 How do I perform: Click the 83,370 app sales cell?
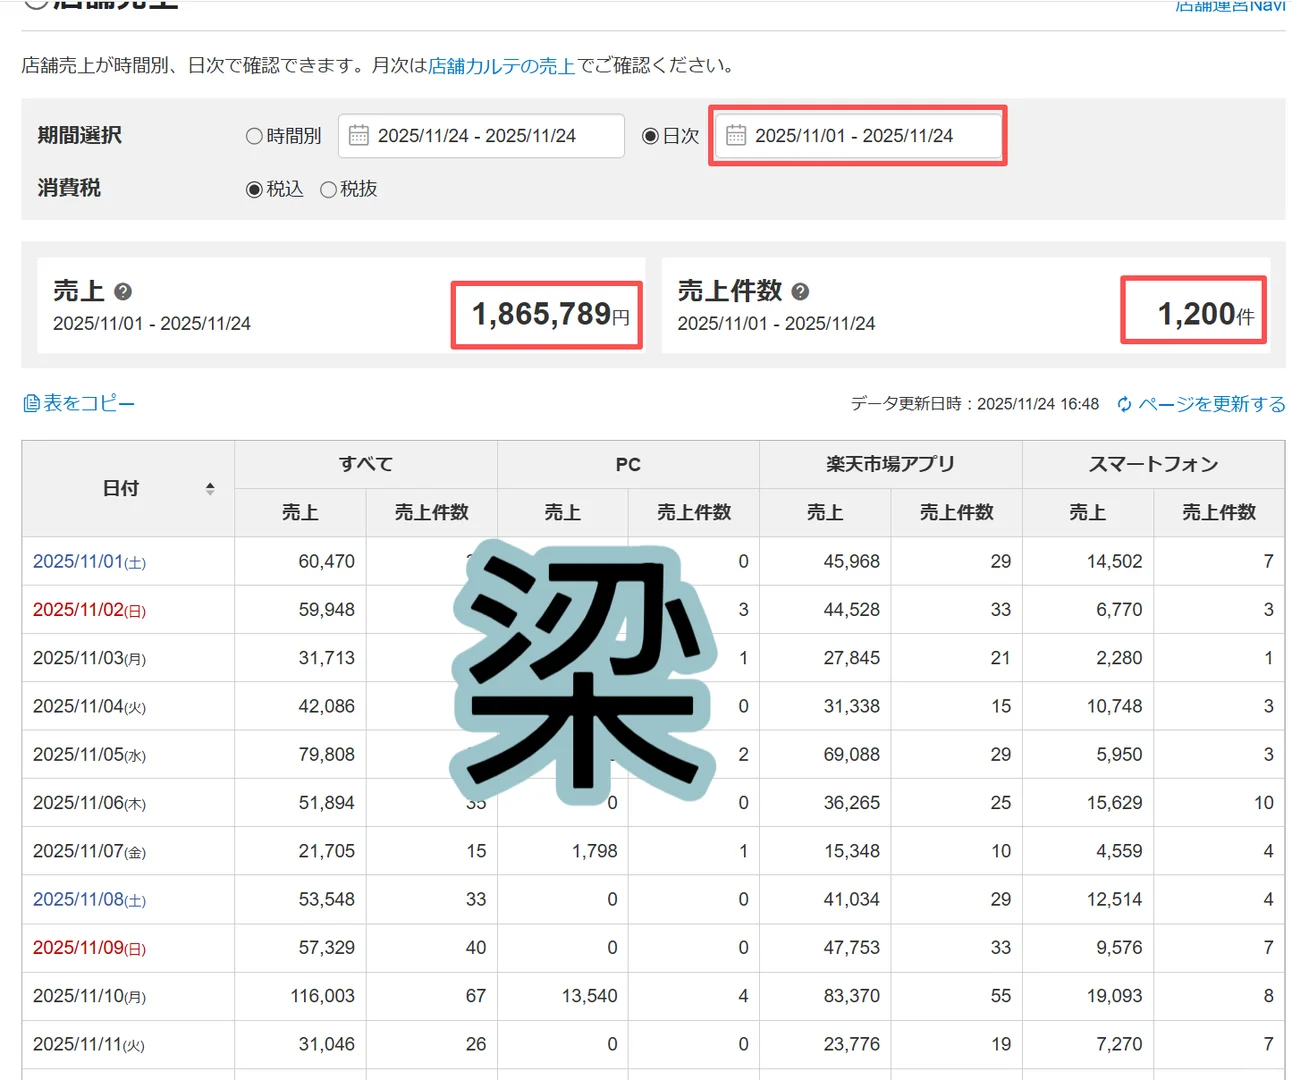tap(825, 996)
